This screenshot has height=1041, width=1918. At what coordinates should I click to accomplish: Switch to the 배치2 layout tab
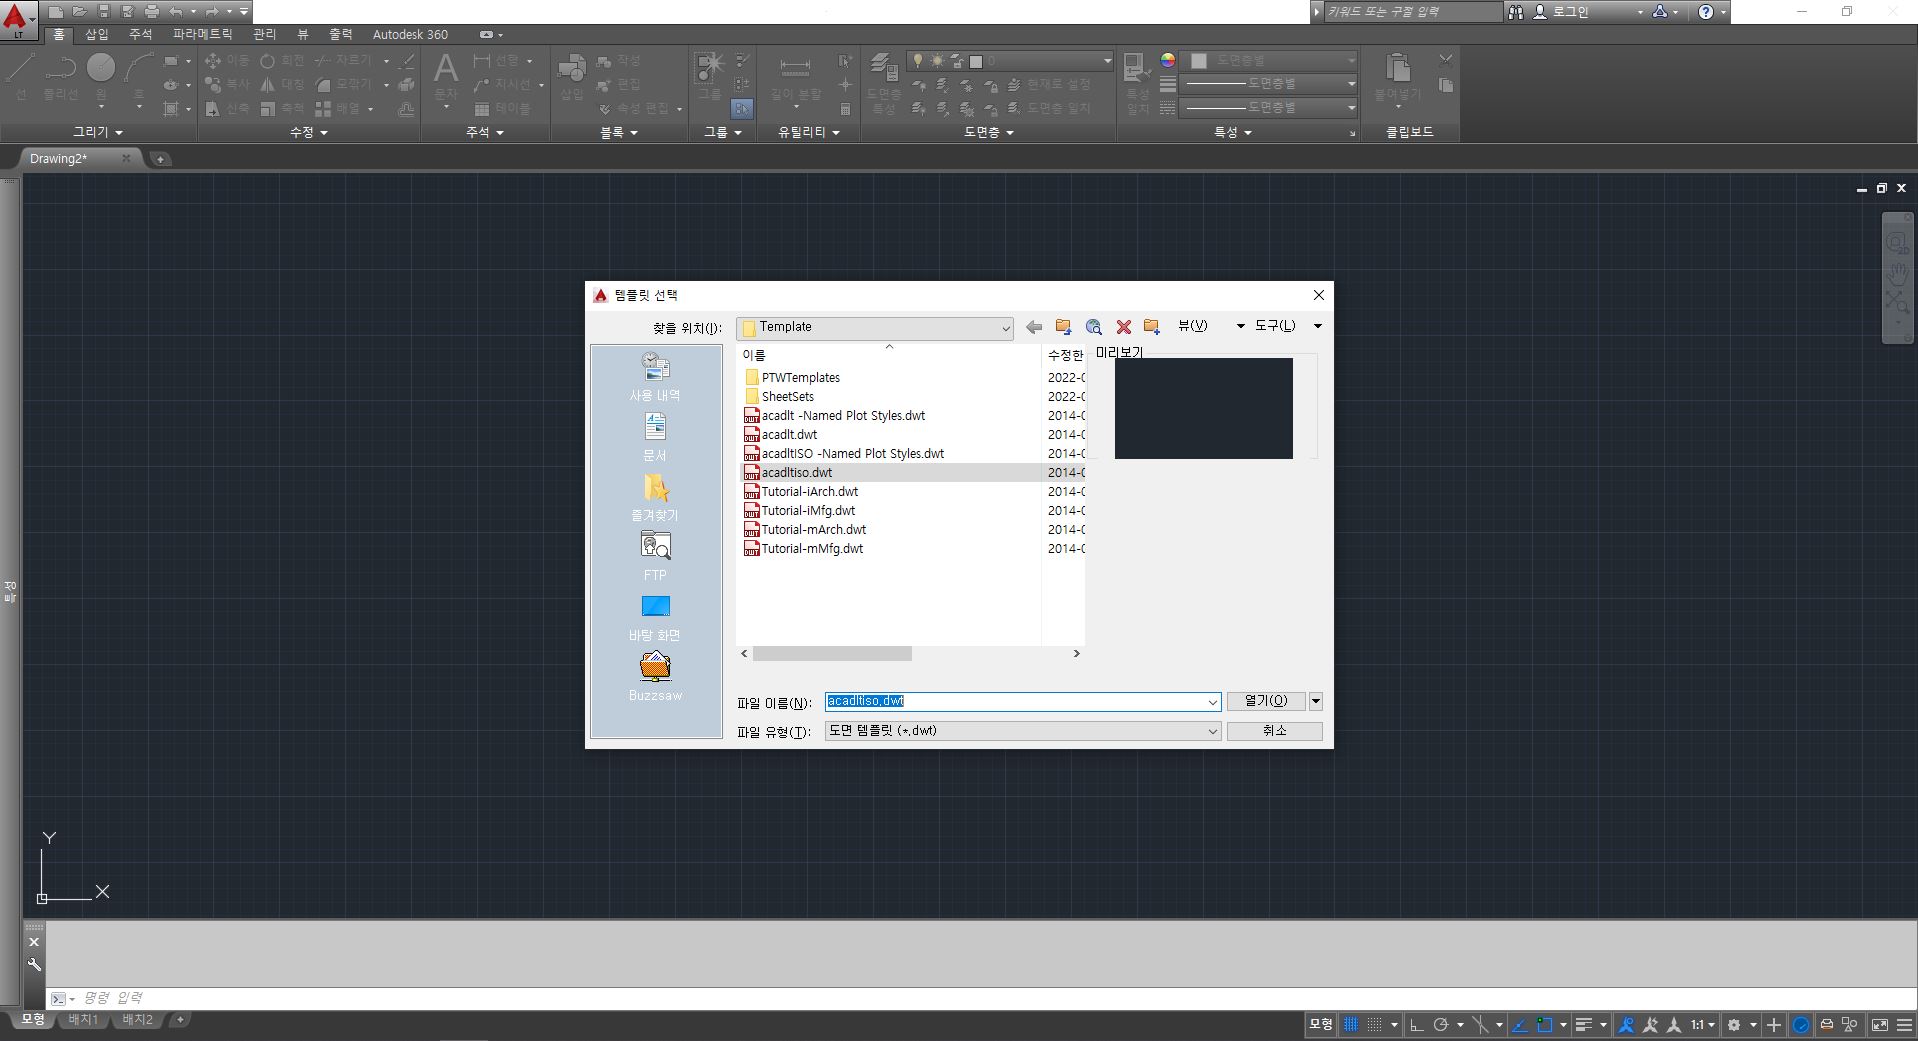[137, 1020]
